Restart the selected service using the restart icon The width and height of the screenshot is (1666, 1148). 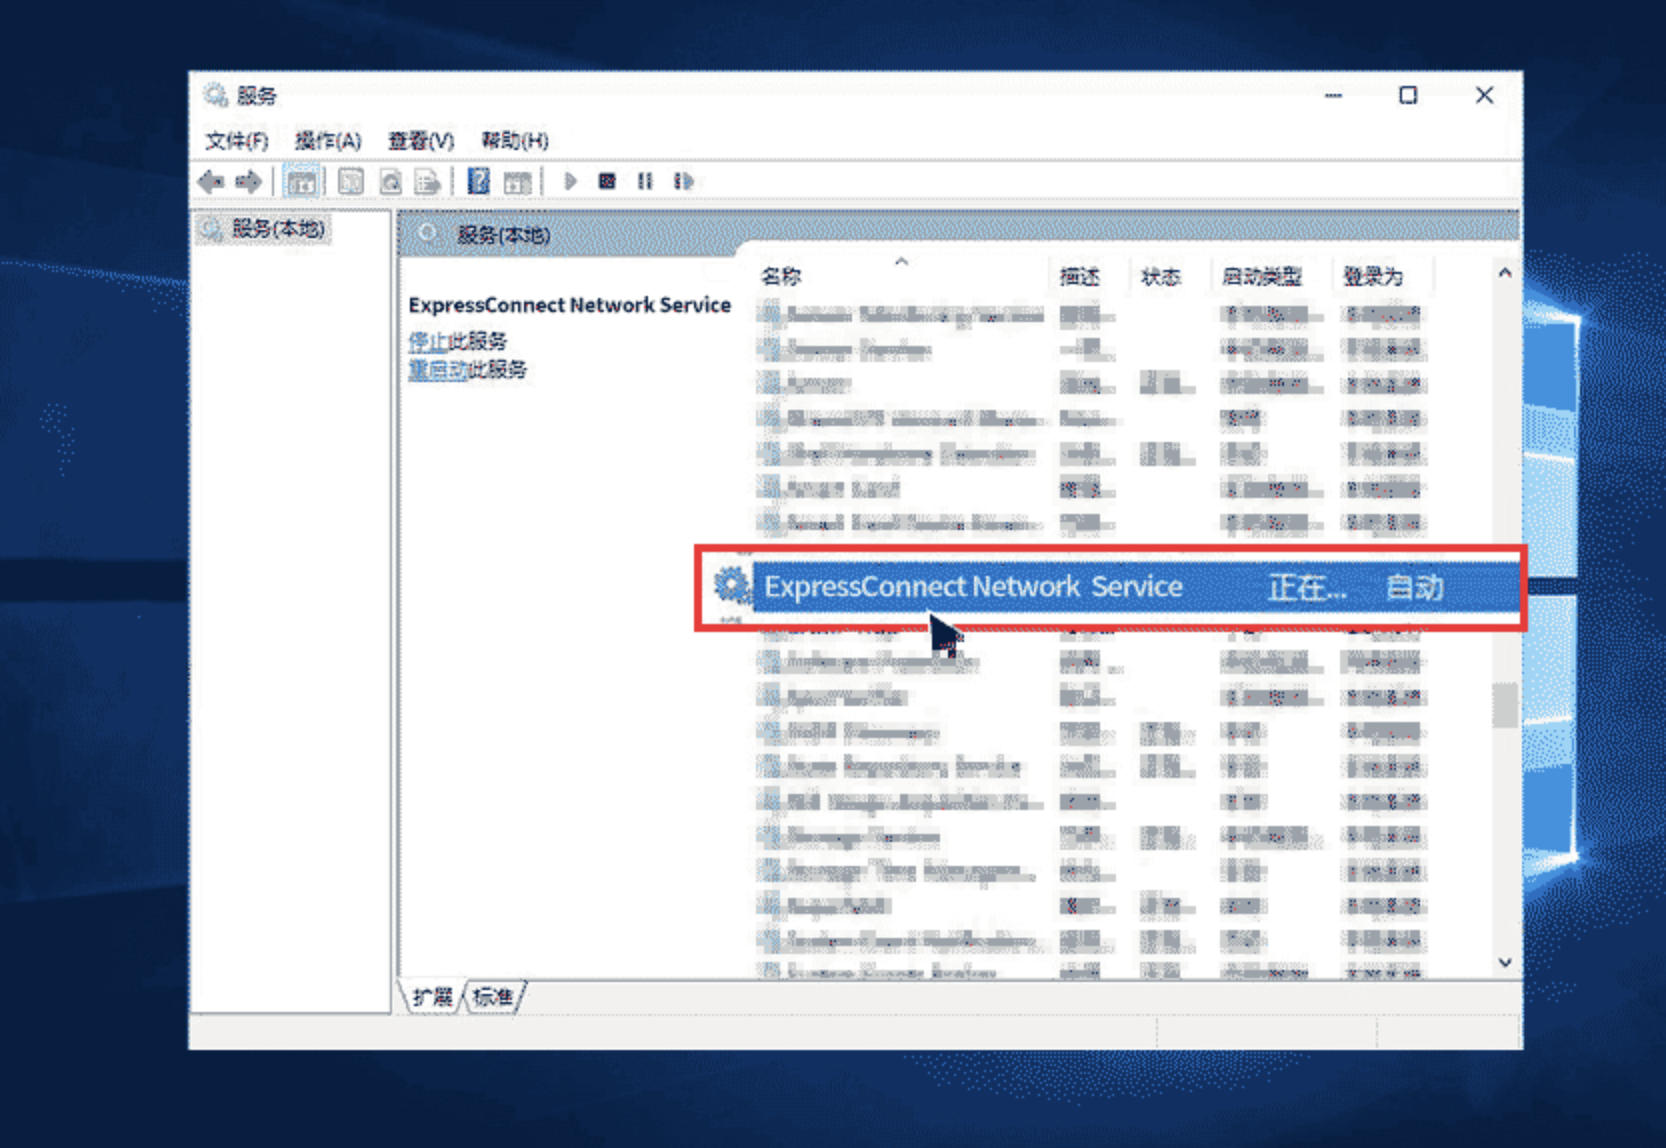(x=684, y=181)
